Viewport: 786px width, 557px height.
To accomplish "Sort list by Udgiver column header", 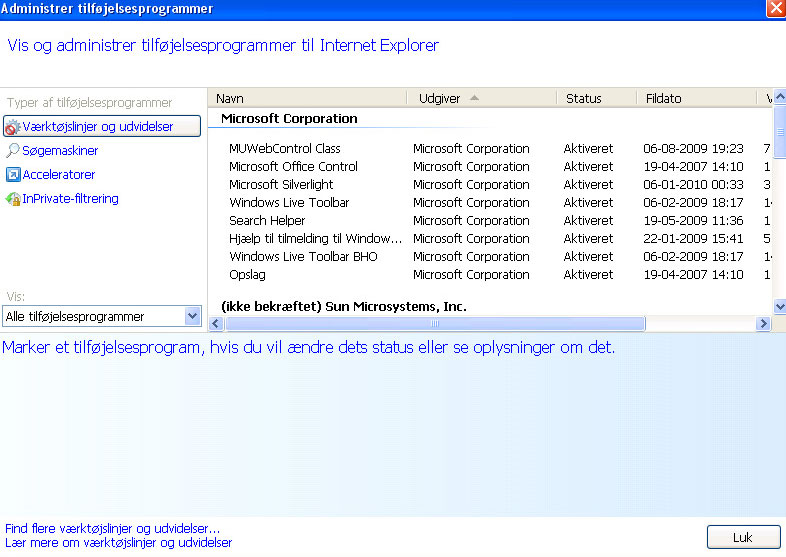I will (482, 98).
